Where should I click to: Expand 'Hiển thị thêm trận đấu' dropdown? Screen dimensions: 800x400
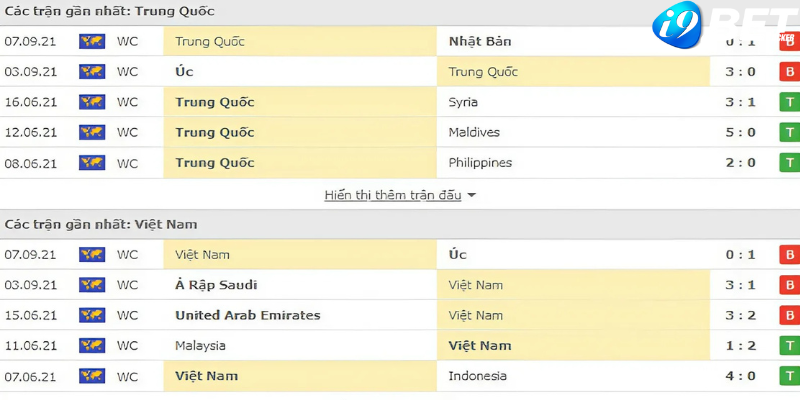tap(400, 195)
